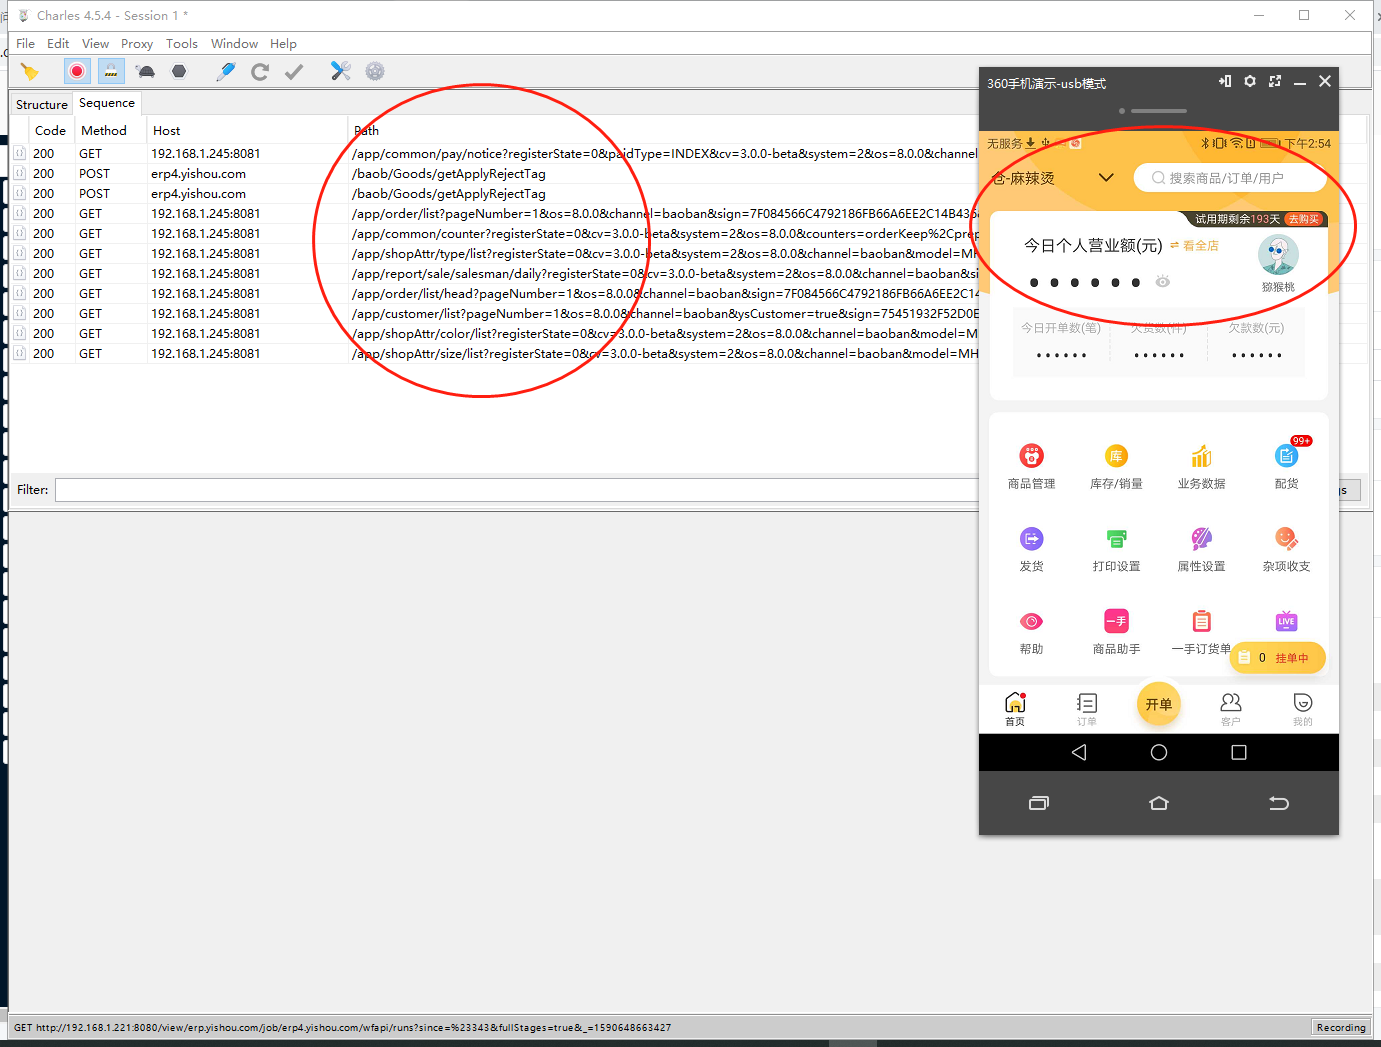Open the Tools wrench icon in toolbar

click(x=341, y=71)
